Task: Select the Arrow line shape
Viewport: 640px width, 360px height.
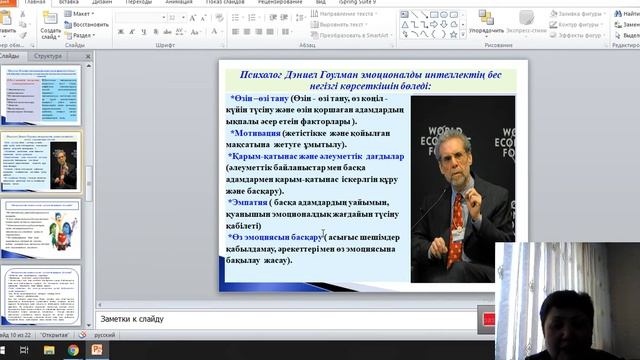Action: (x=424, y=15)
